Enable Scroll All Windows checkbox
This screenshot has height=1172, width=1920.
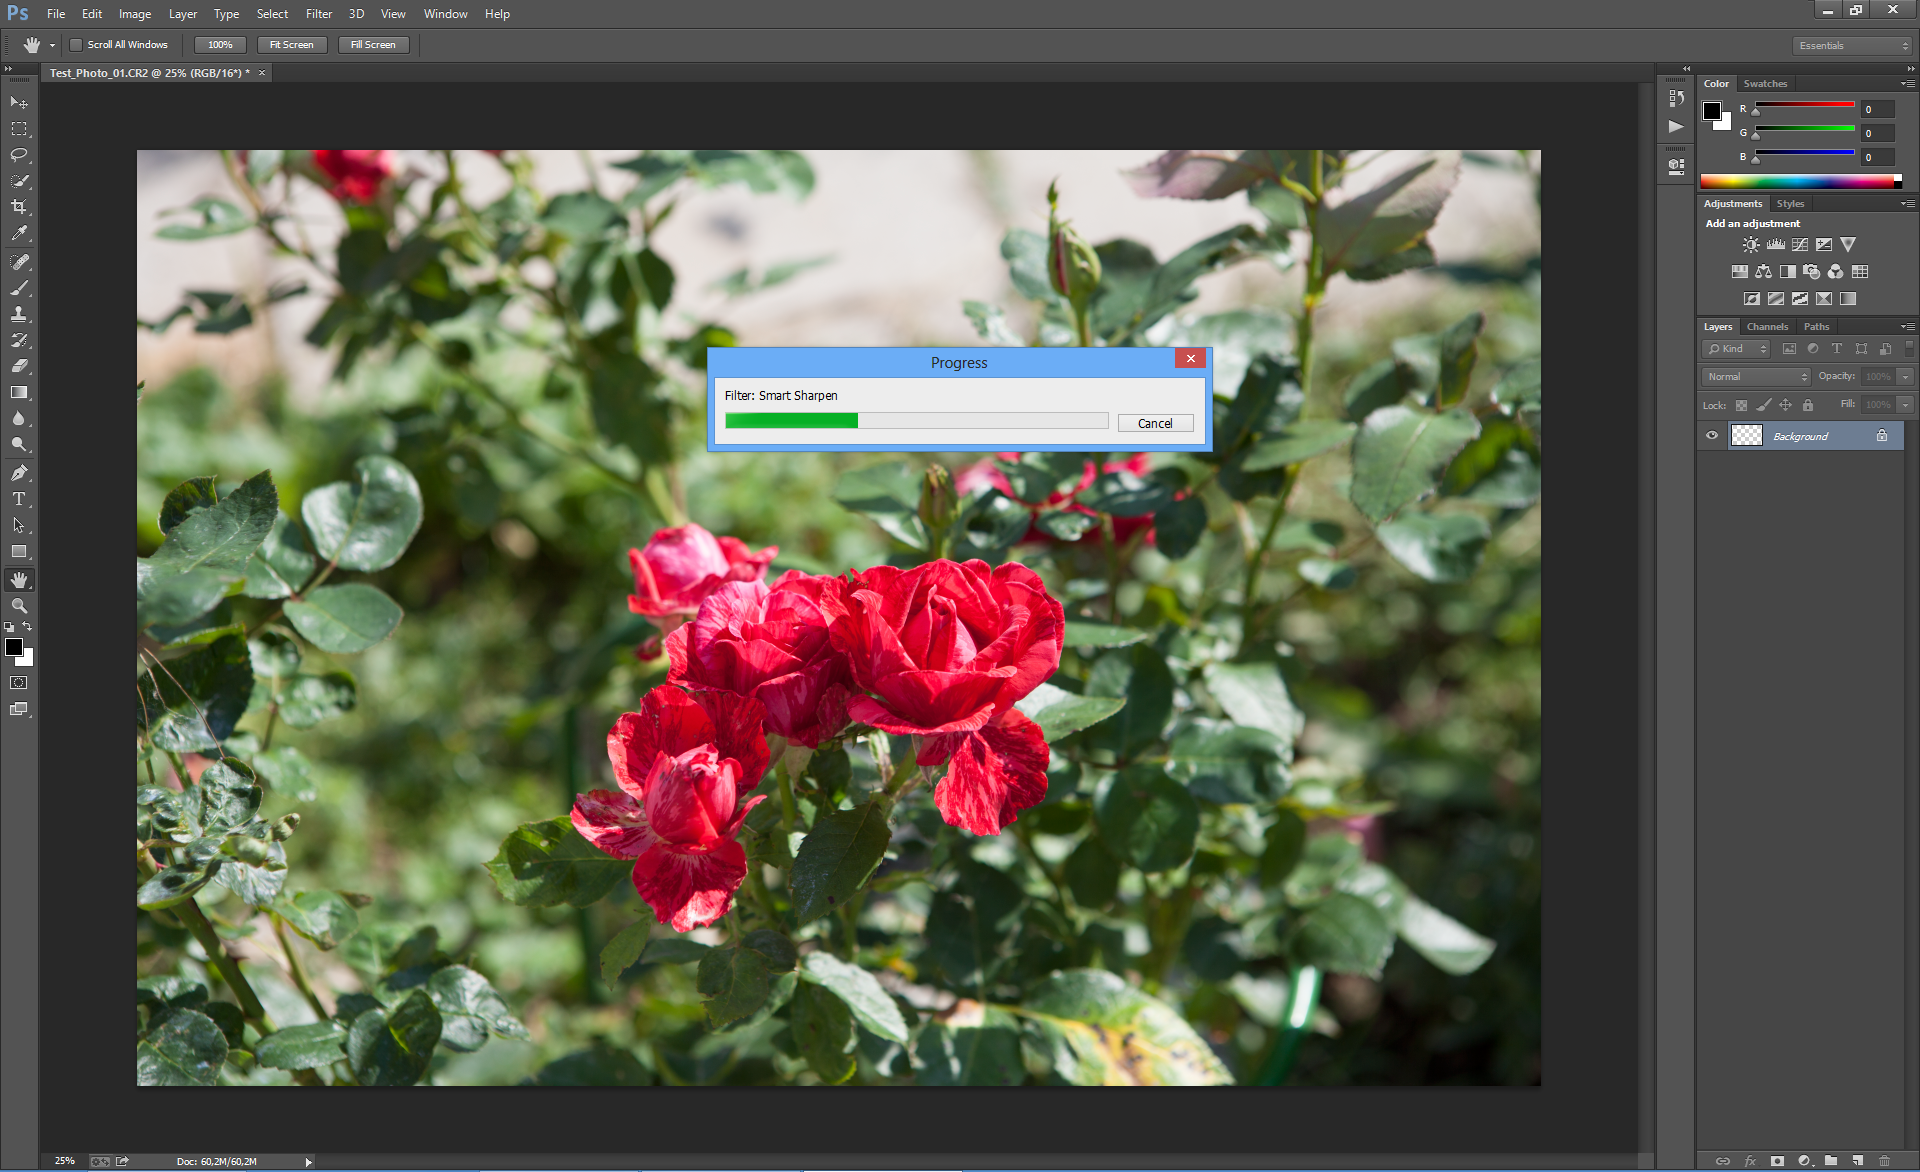point(76,45)
